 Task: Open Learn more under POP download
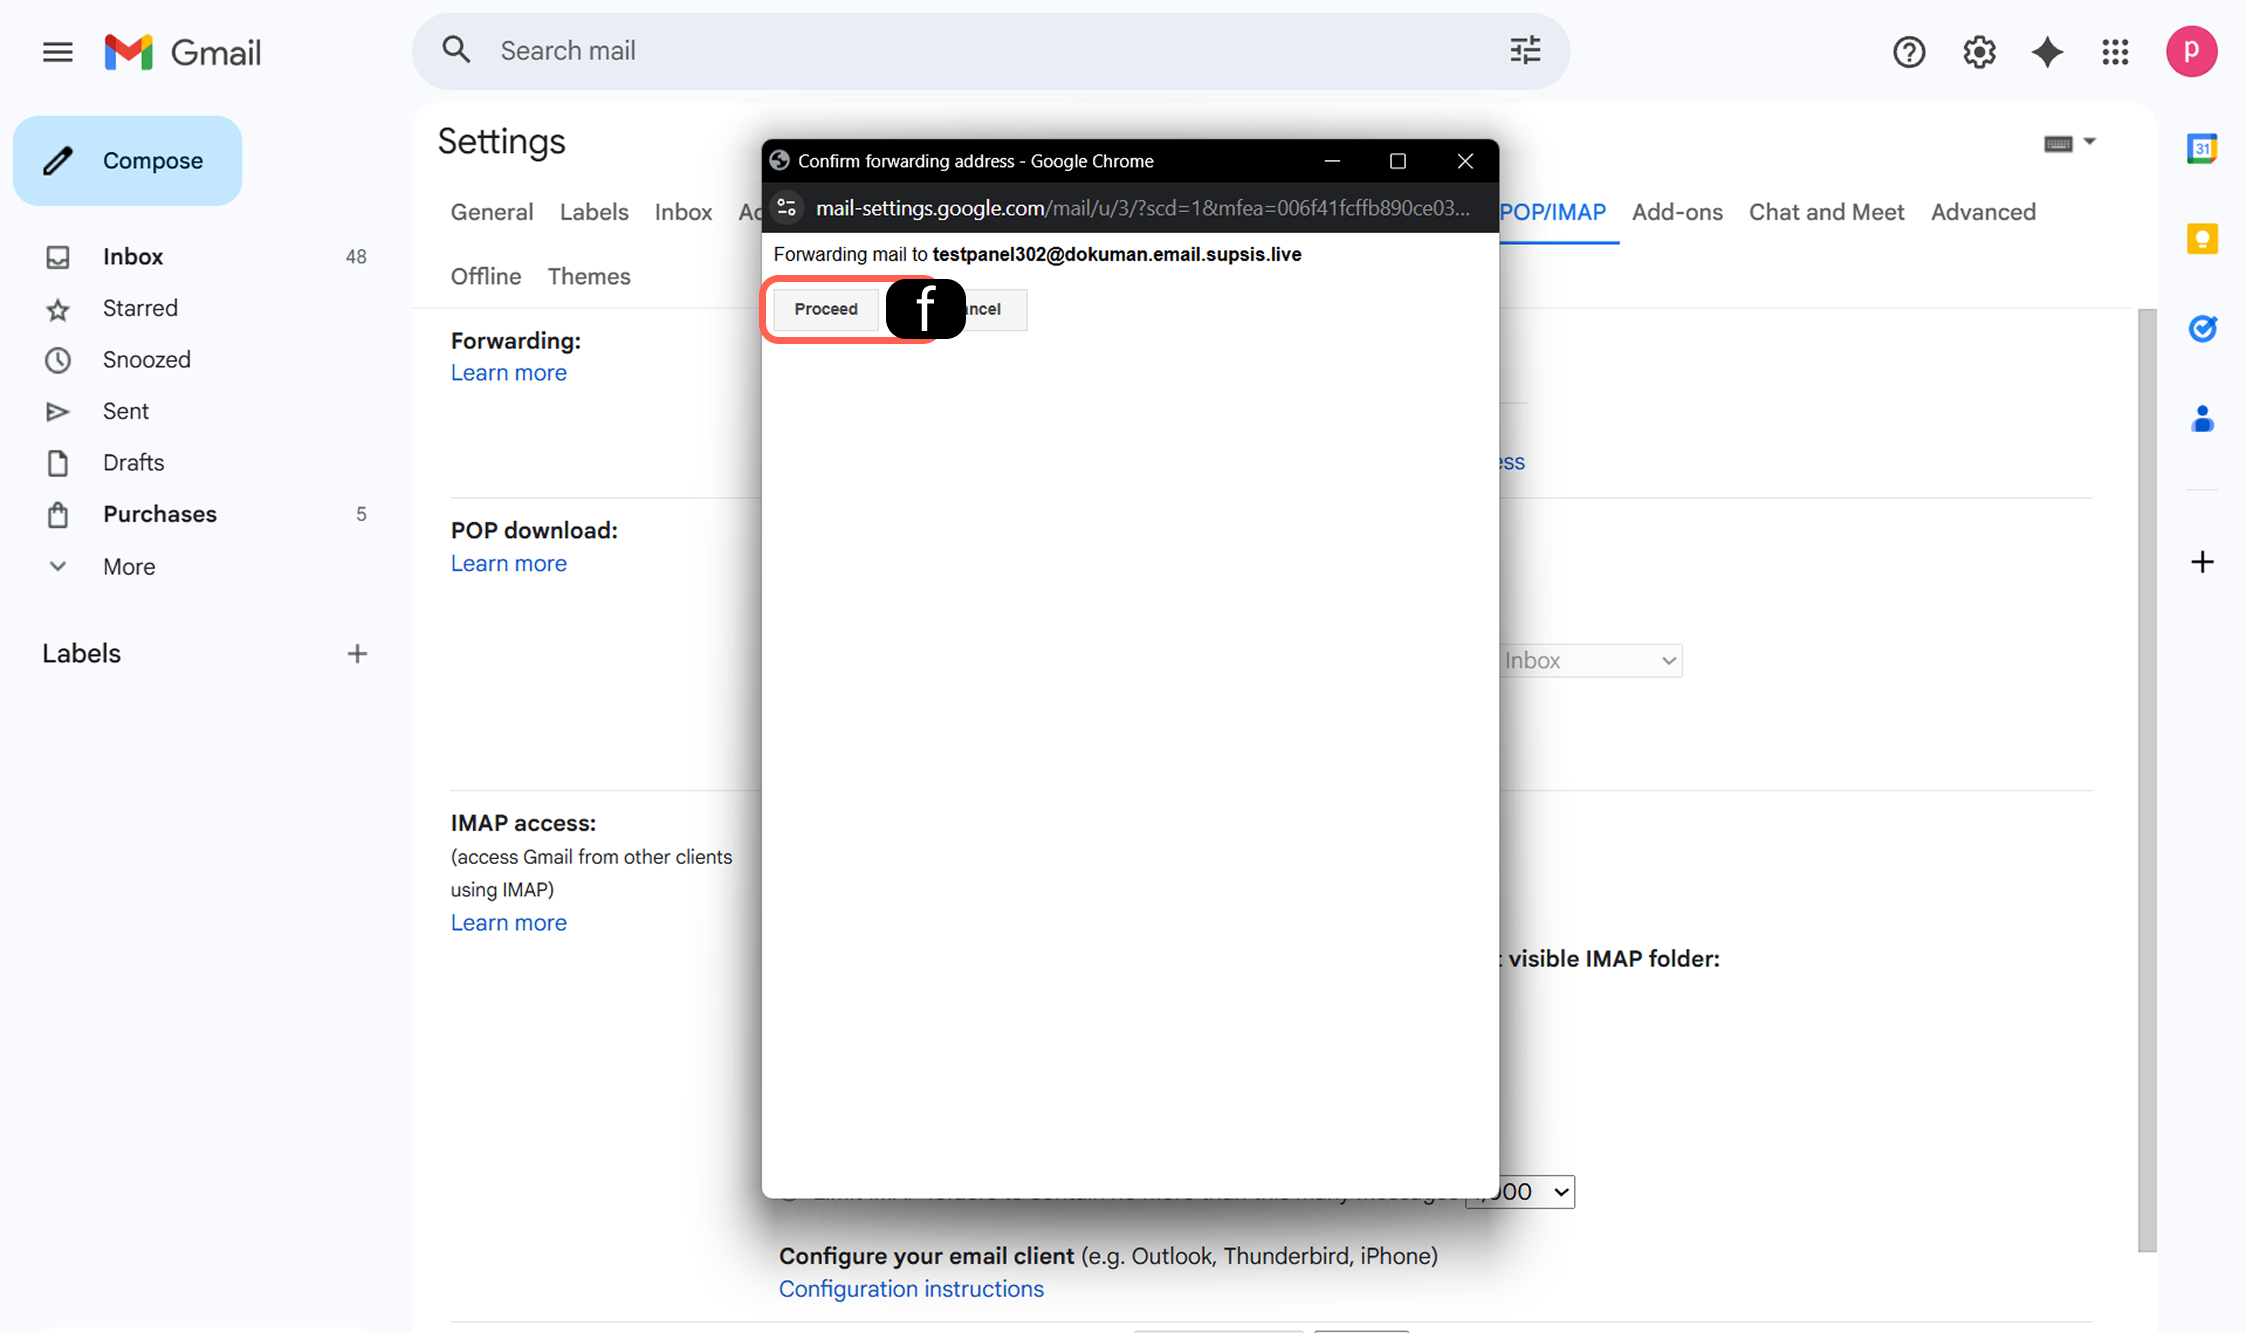(x=508, y=564)
